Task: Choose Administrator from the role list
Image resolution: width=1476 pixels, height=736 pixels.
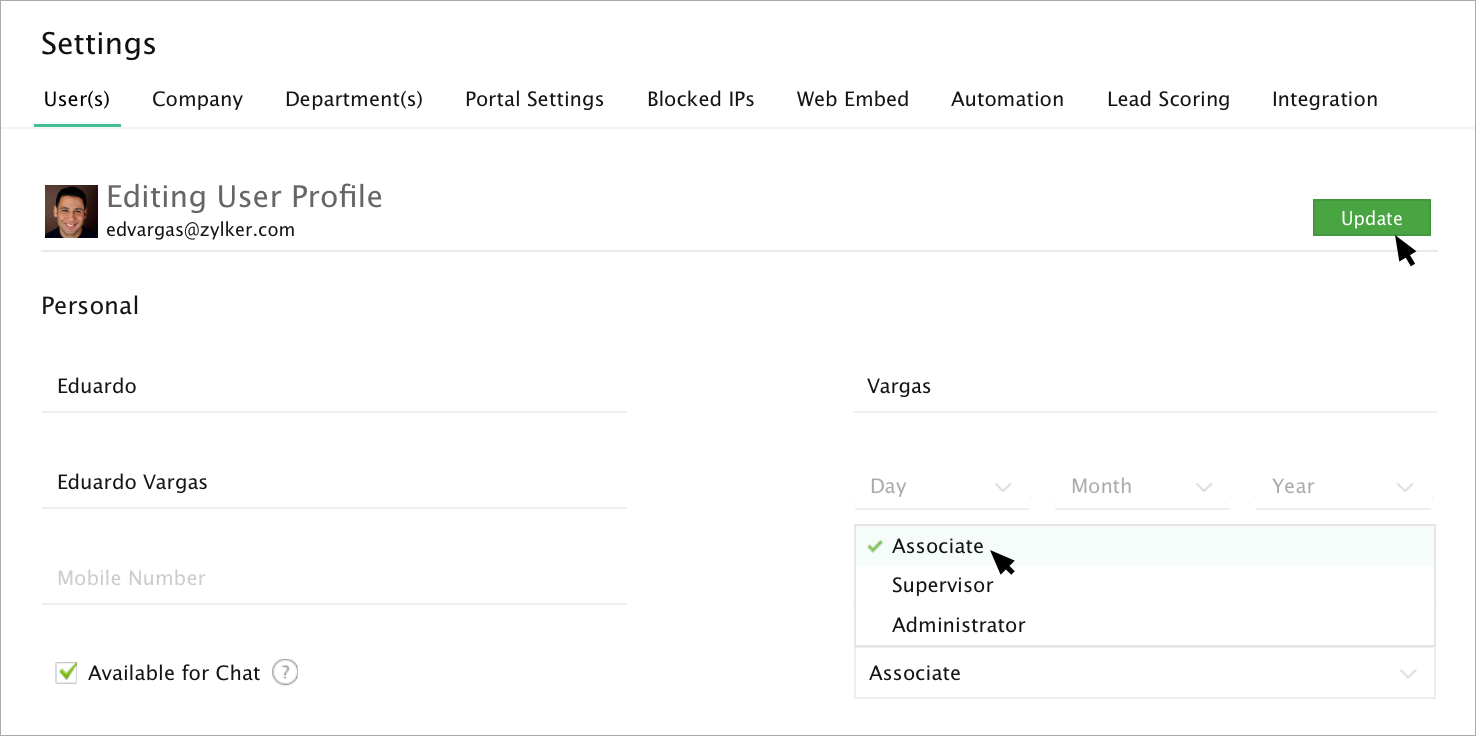Action: tap(958, 625)
